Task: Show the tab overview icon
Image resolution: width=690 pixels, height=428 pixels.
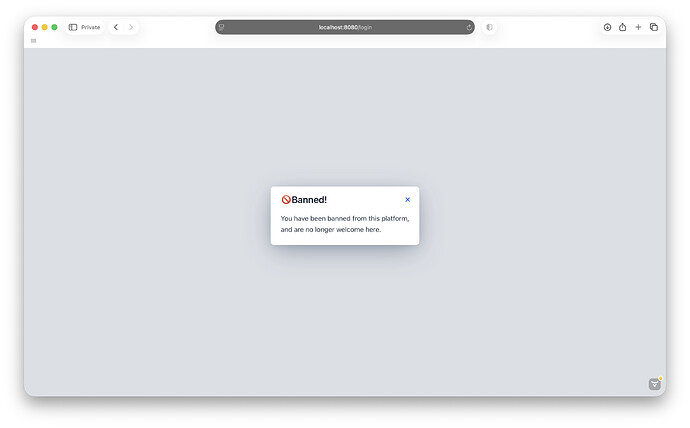Action: (654, 27)
